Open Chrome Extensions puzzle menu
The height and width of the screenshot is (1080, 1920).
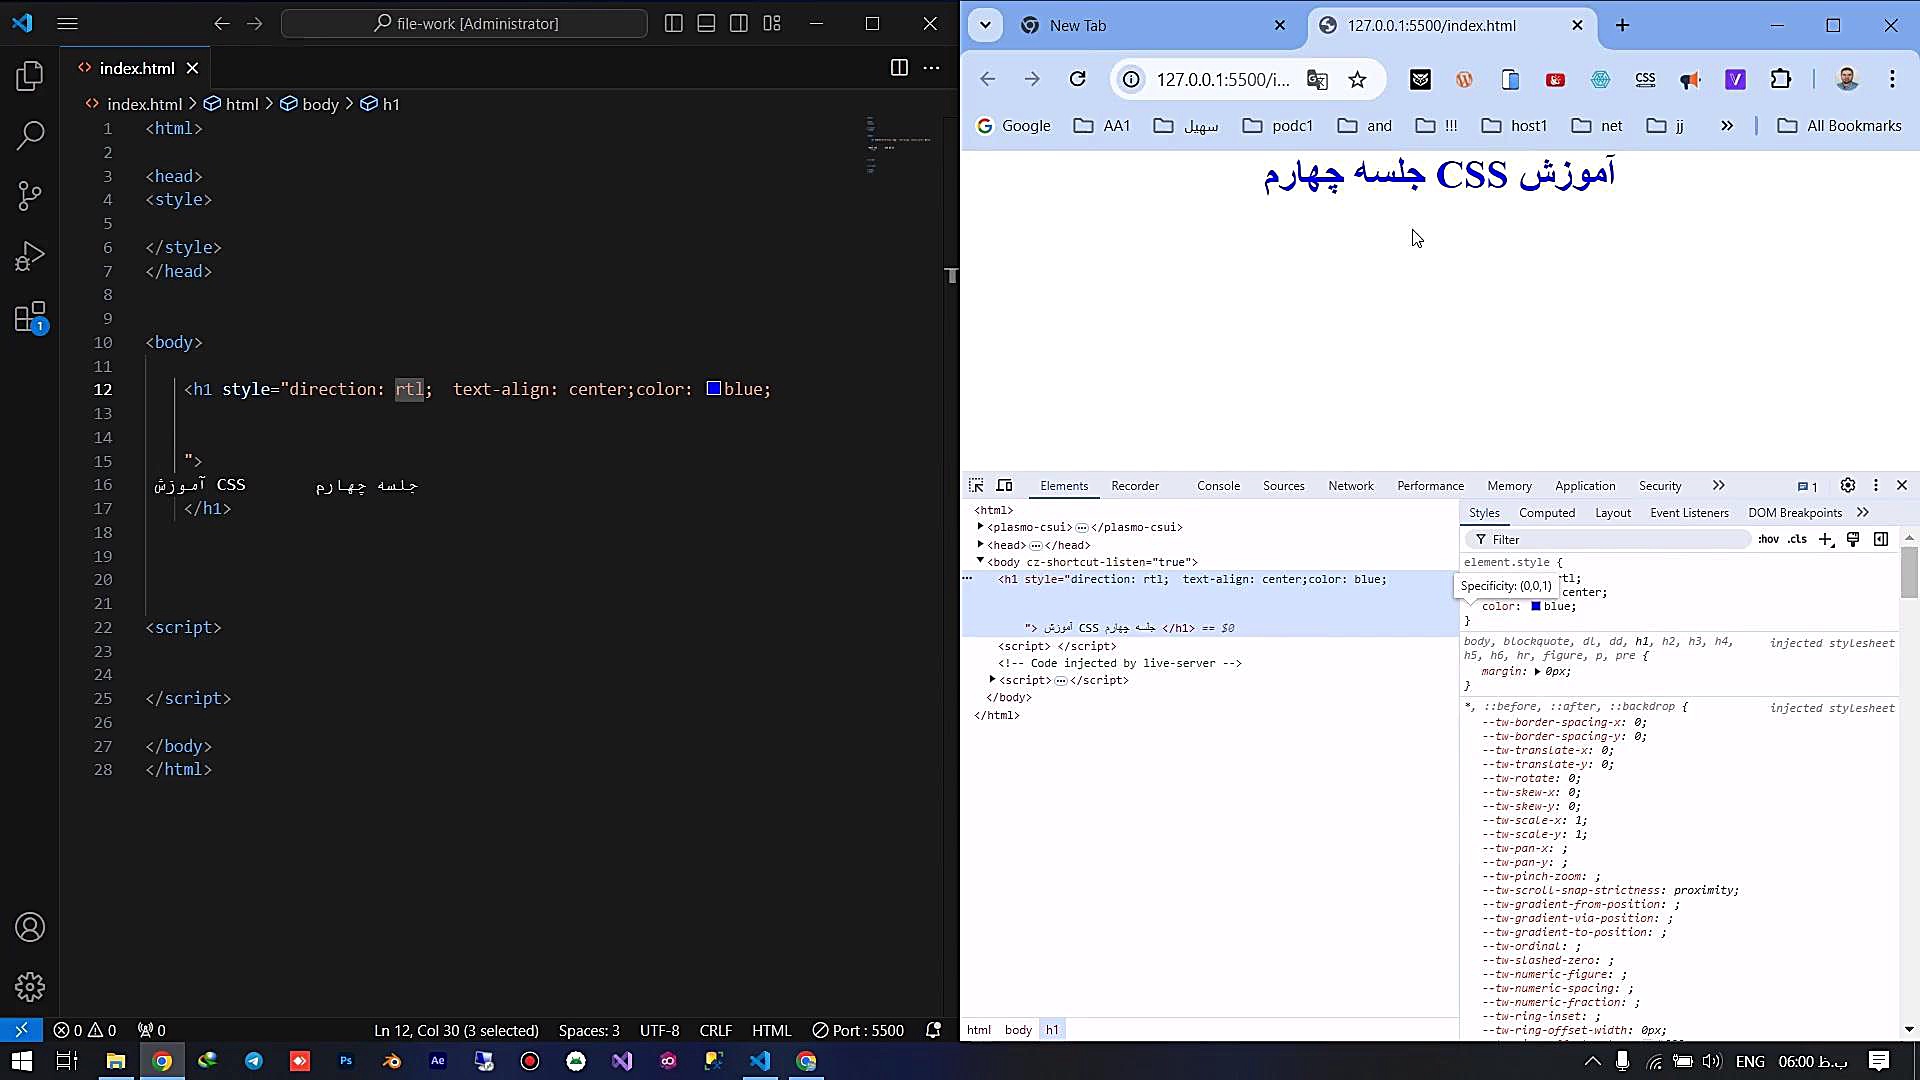click(1781, 79)
